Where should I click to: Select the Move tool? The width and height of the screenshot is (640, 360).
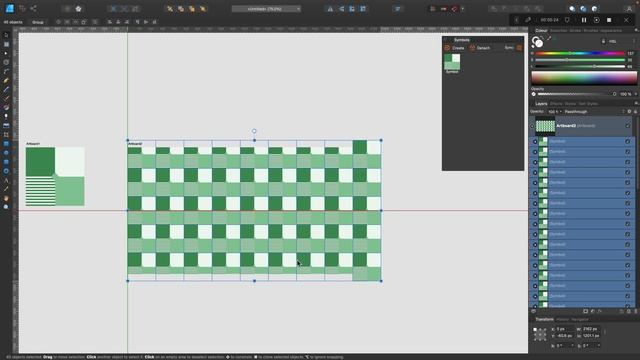(x=6, y=35)
